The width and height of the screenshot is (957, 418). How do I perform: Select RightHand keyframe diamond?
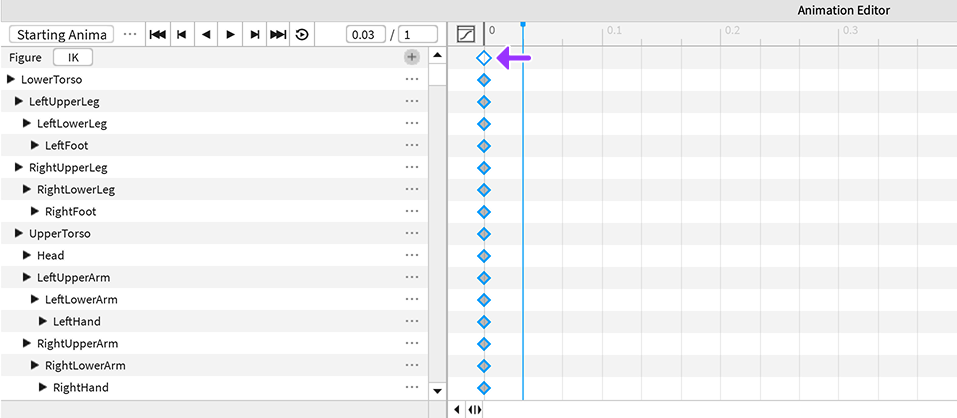(x=484, y=387)
